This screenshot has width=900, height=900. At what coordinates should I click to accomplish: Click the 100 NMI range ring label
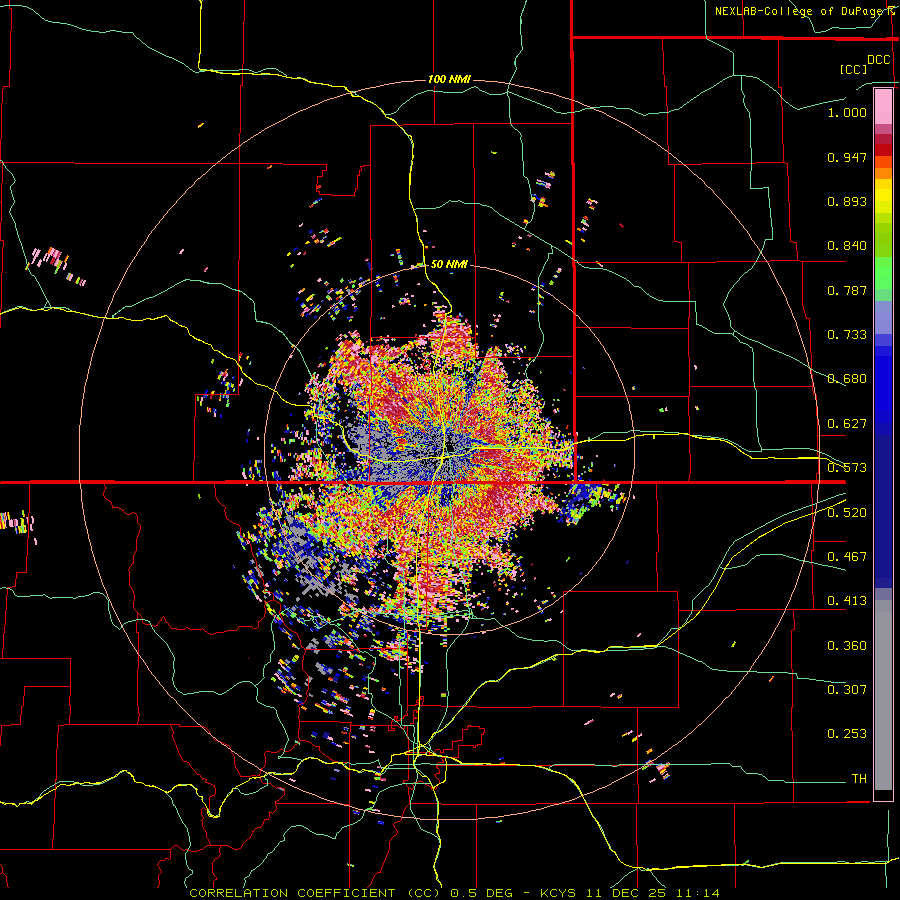point(449,79)
